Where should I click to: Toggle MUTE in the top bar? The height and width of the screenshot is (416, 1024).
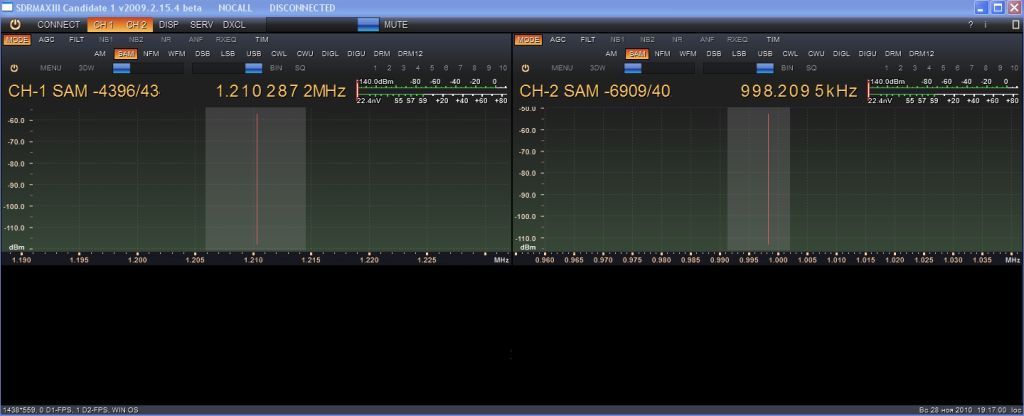coord(395,24)
